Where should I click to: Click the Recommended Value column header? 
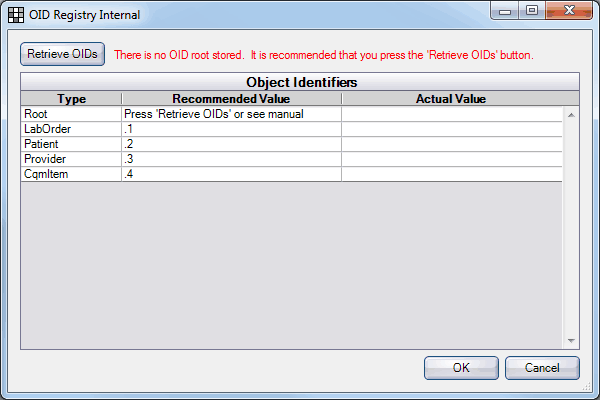coord(231,99)
